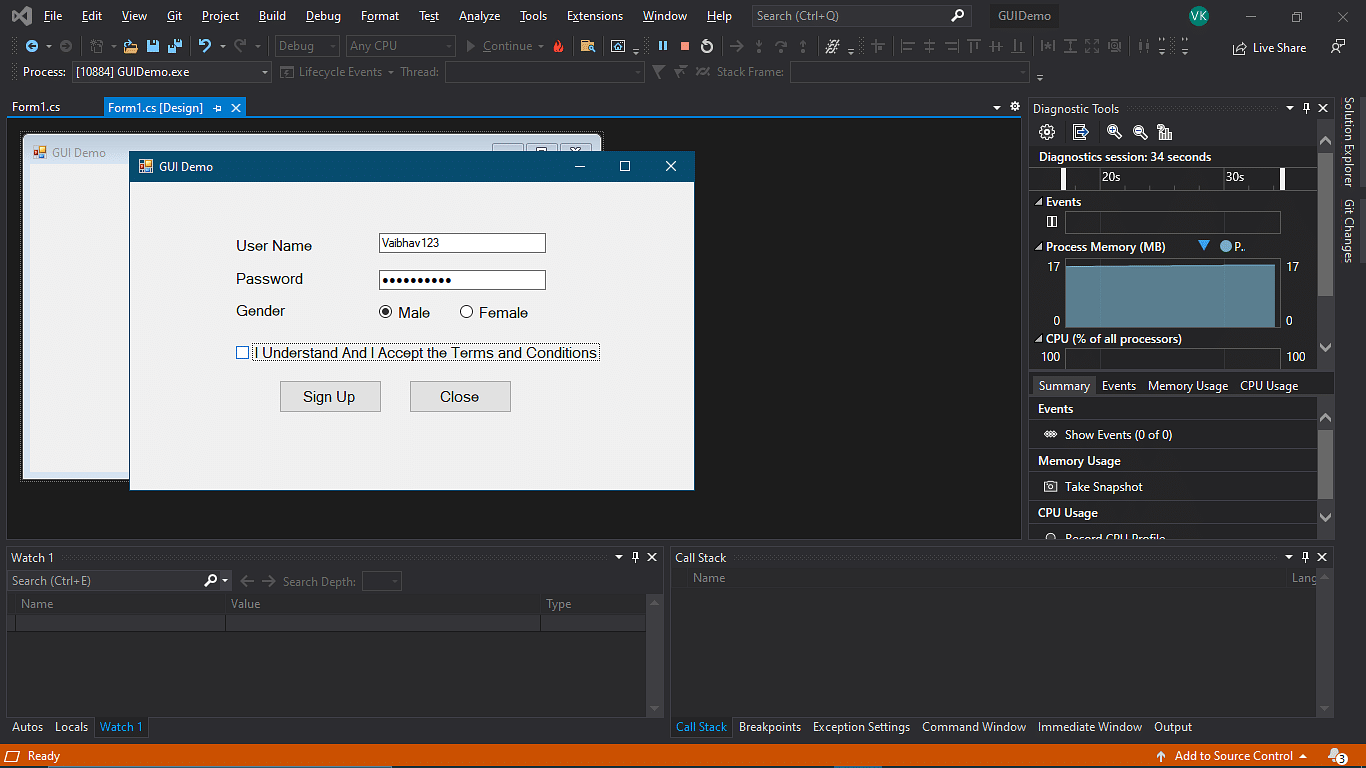Click diagnostics timeline left selection handle
The height and width of the screenshot is (768, 1366).
pos(1063,178)
